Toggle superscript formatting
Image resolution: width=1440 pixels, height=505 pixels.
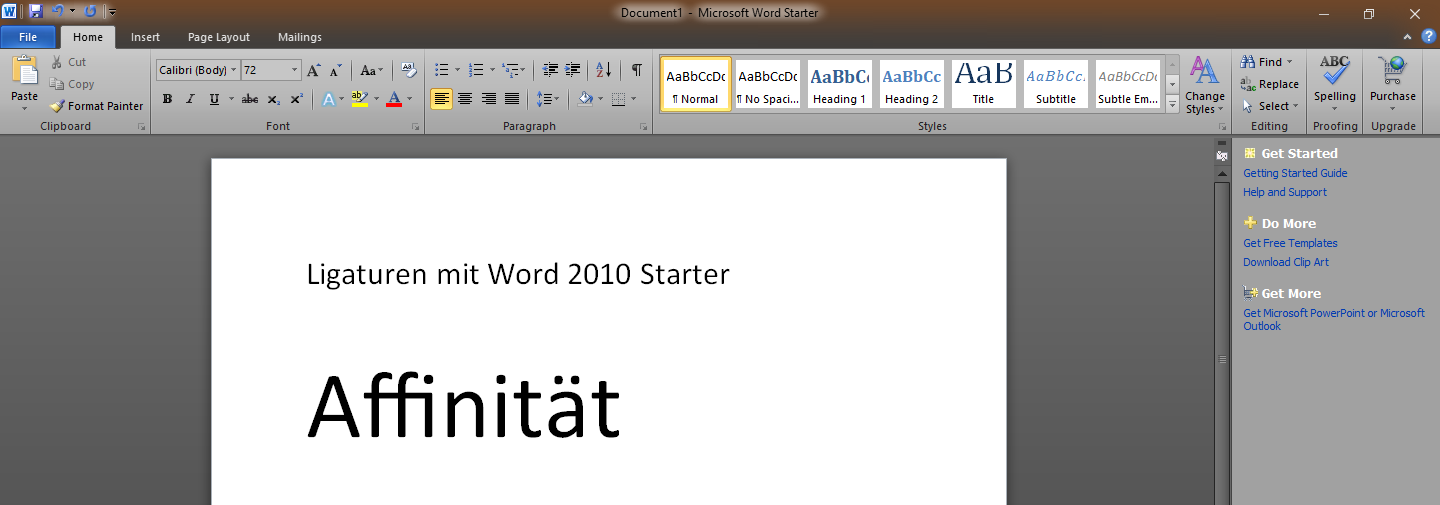click(297, 99)
